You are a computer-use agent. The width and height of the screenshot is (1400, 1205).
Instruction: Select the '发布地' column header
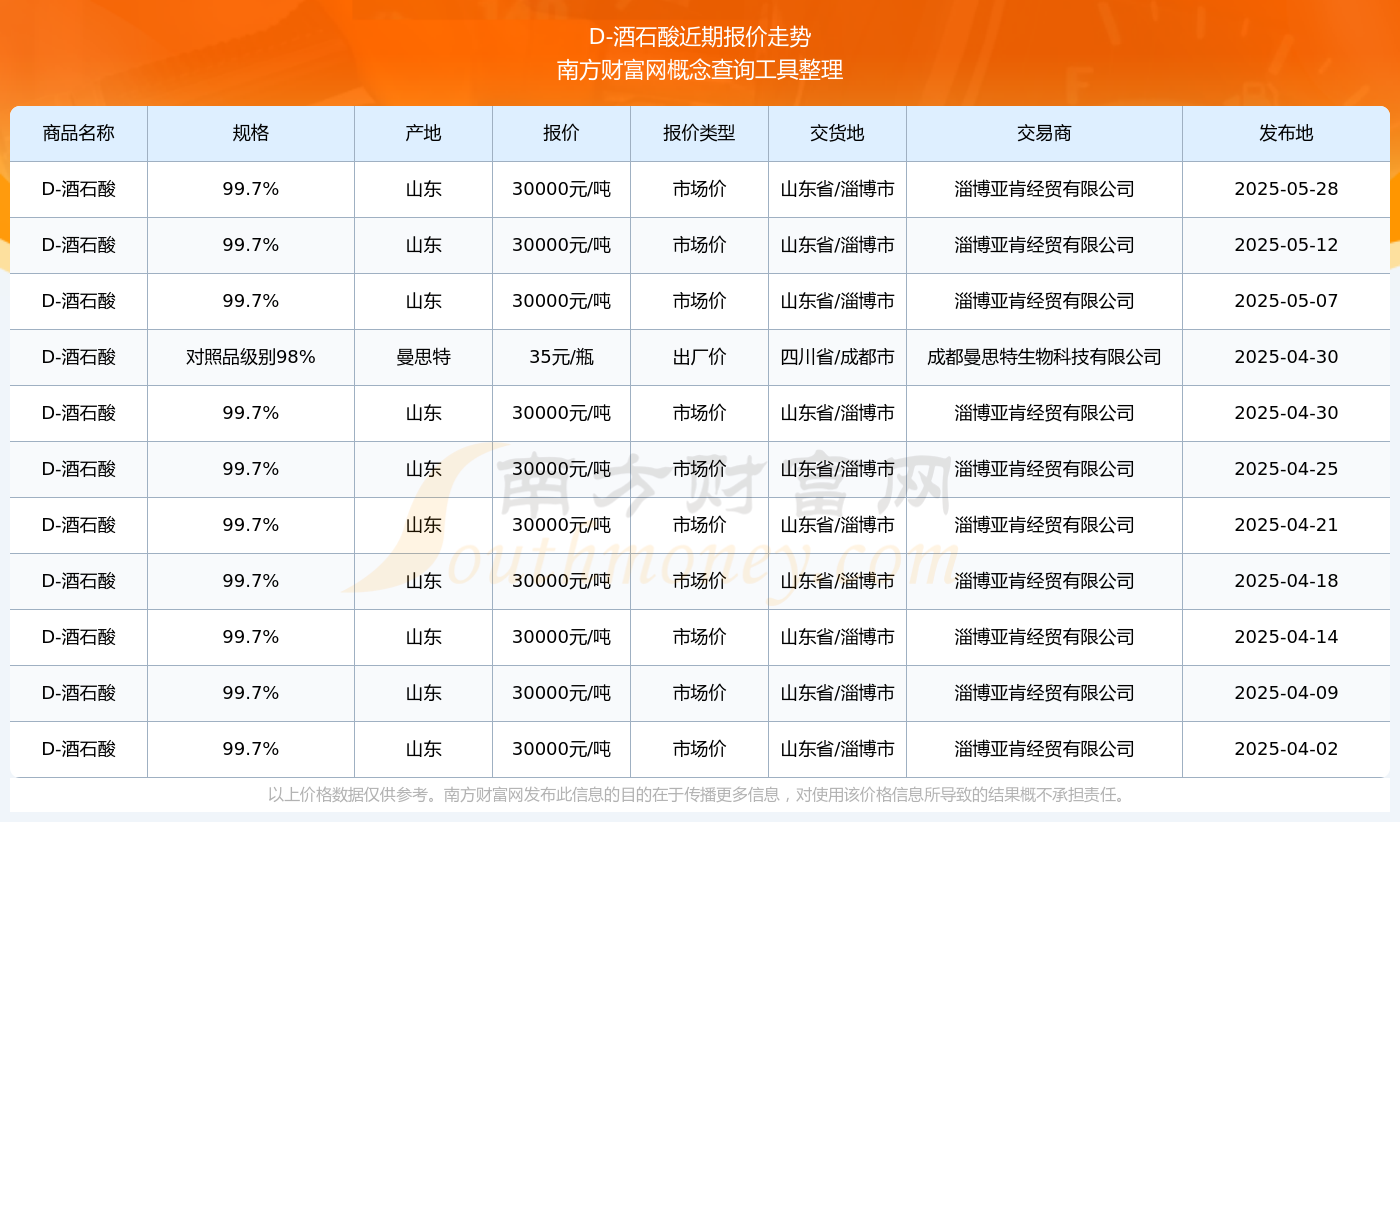pos(1287,133)
